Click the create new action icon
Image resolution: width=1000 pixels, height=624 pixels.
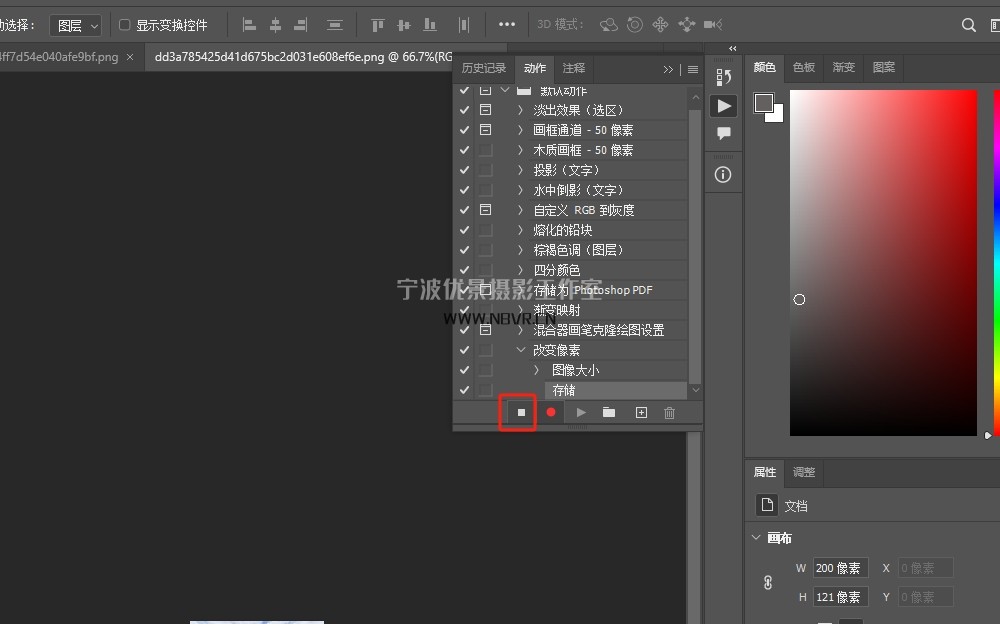(x=641, y=412)
